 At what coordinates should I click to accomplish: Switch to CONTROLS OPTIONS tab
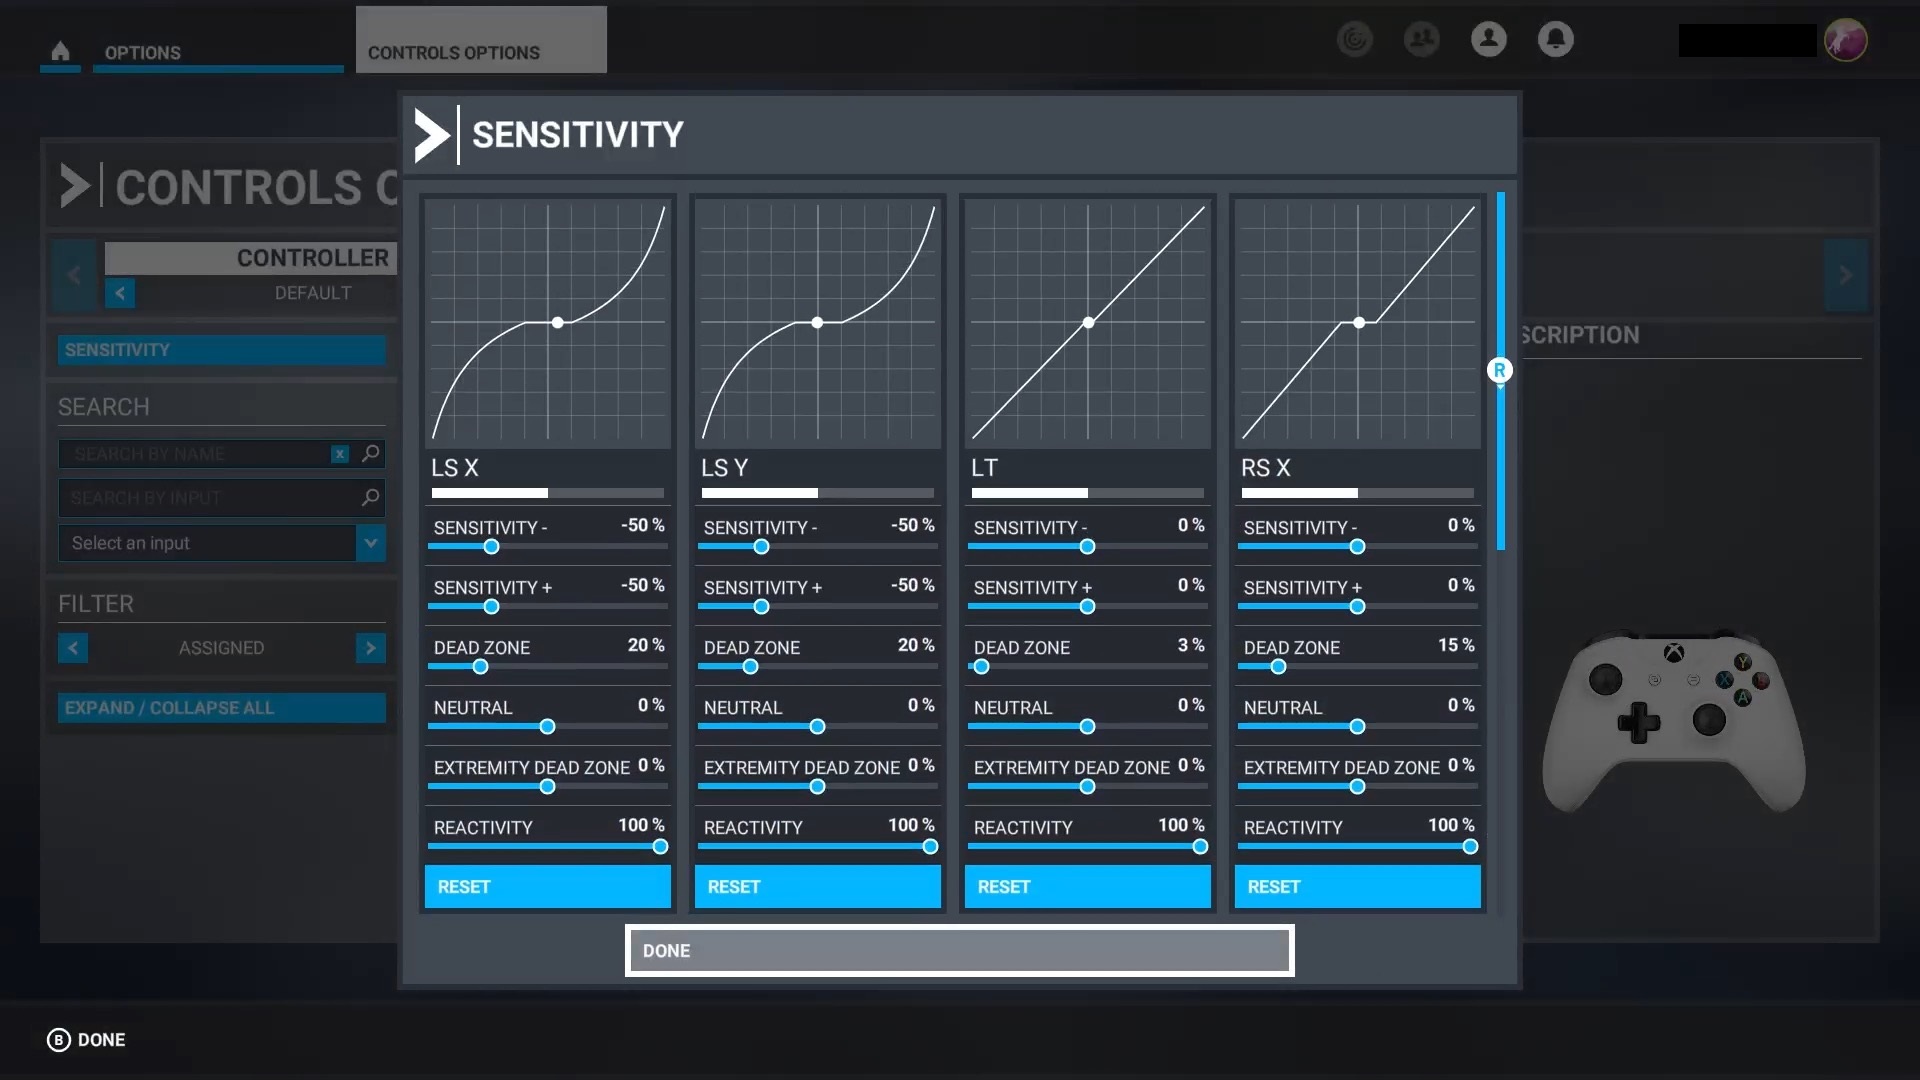[x=452, y=53]
